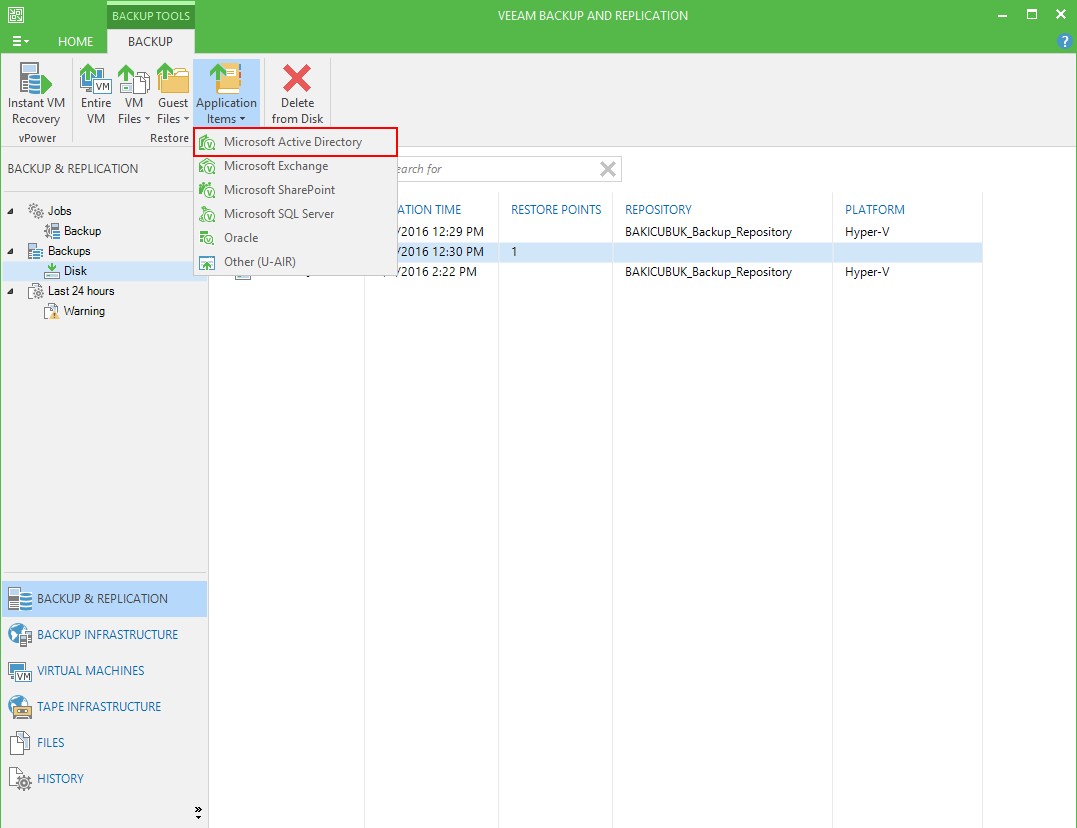Image resolution: width=1077 pixels, height=828 pixels.
Task: Click restore points value 1
Action: point(514,251)
